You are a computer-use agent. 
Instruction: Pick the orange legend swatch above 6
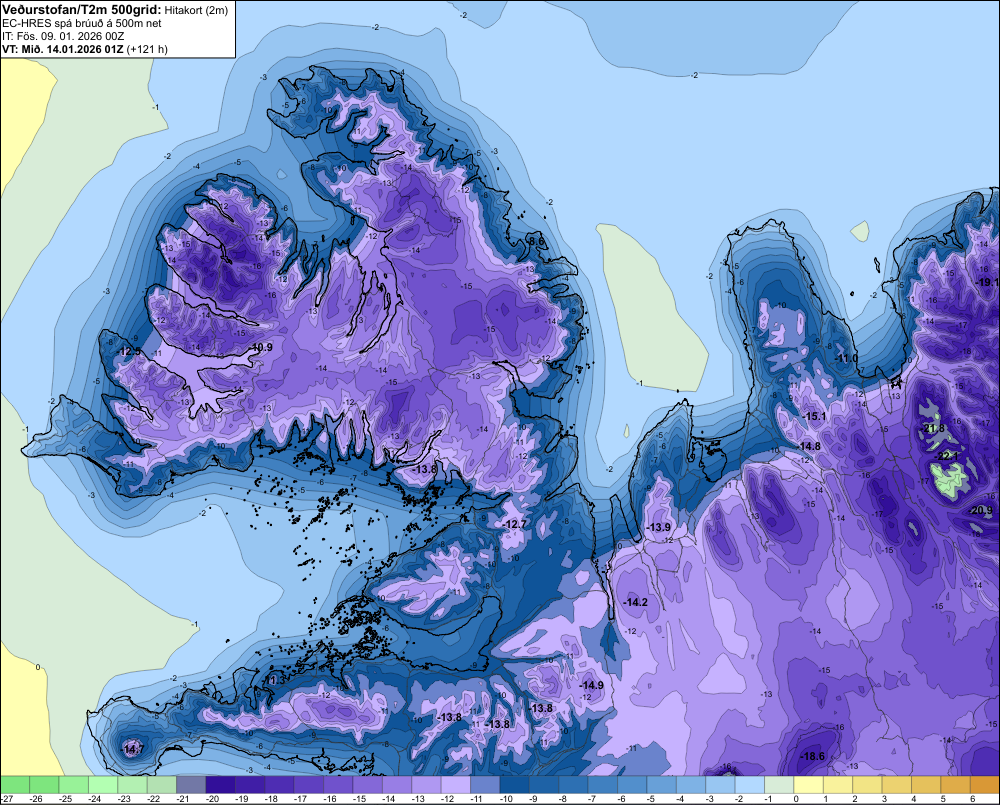(984, 785)
